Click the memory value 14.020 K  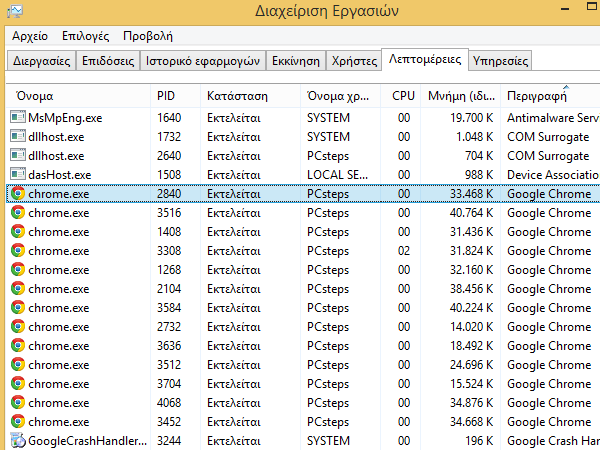471,327
